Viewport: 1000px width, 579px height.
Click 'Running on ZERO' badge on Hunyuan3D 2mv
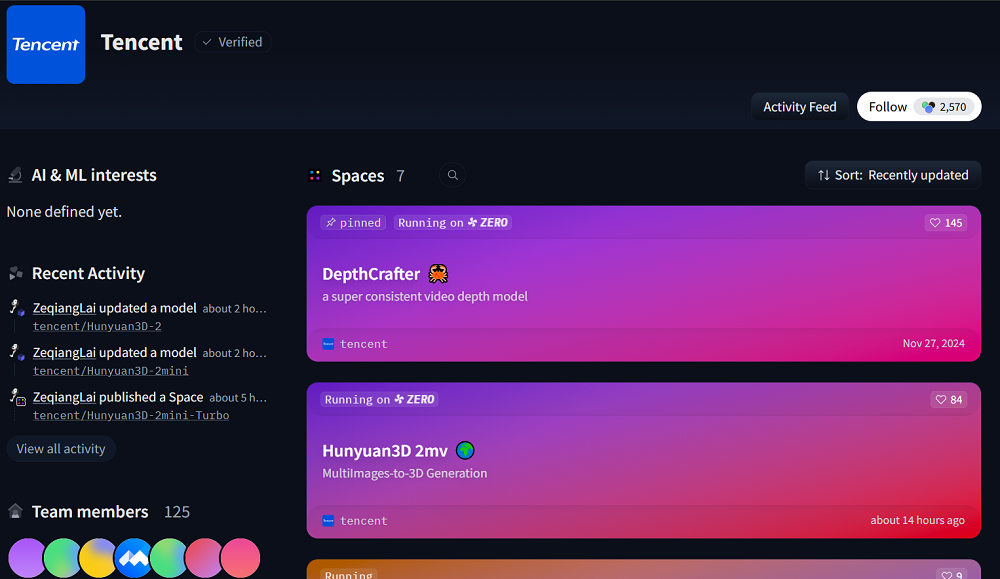[379, 400]
